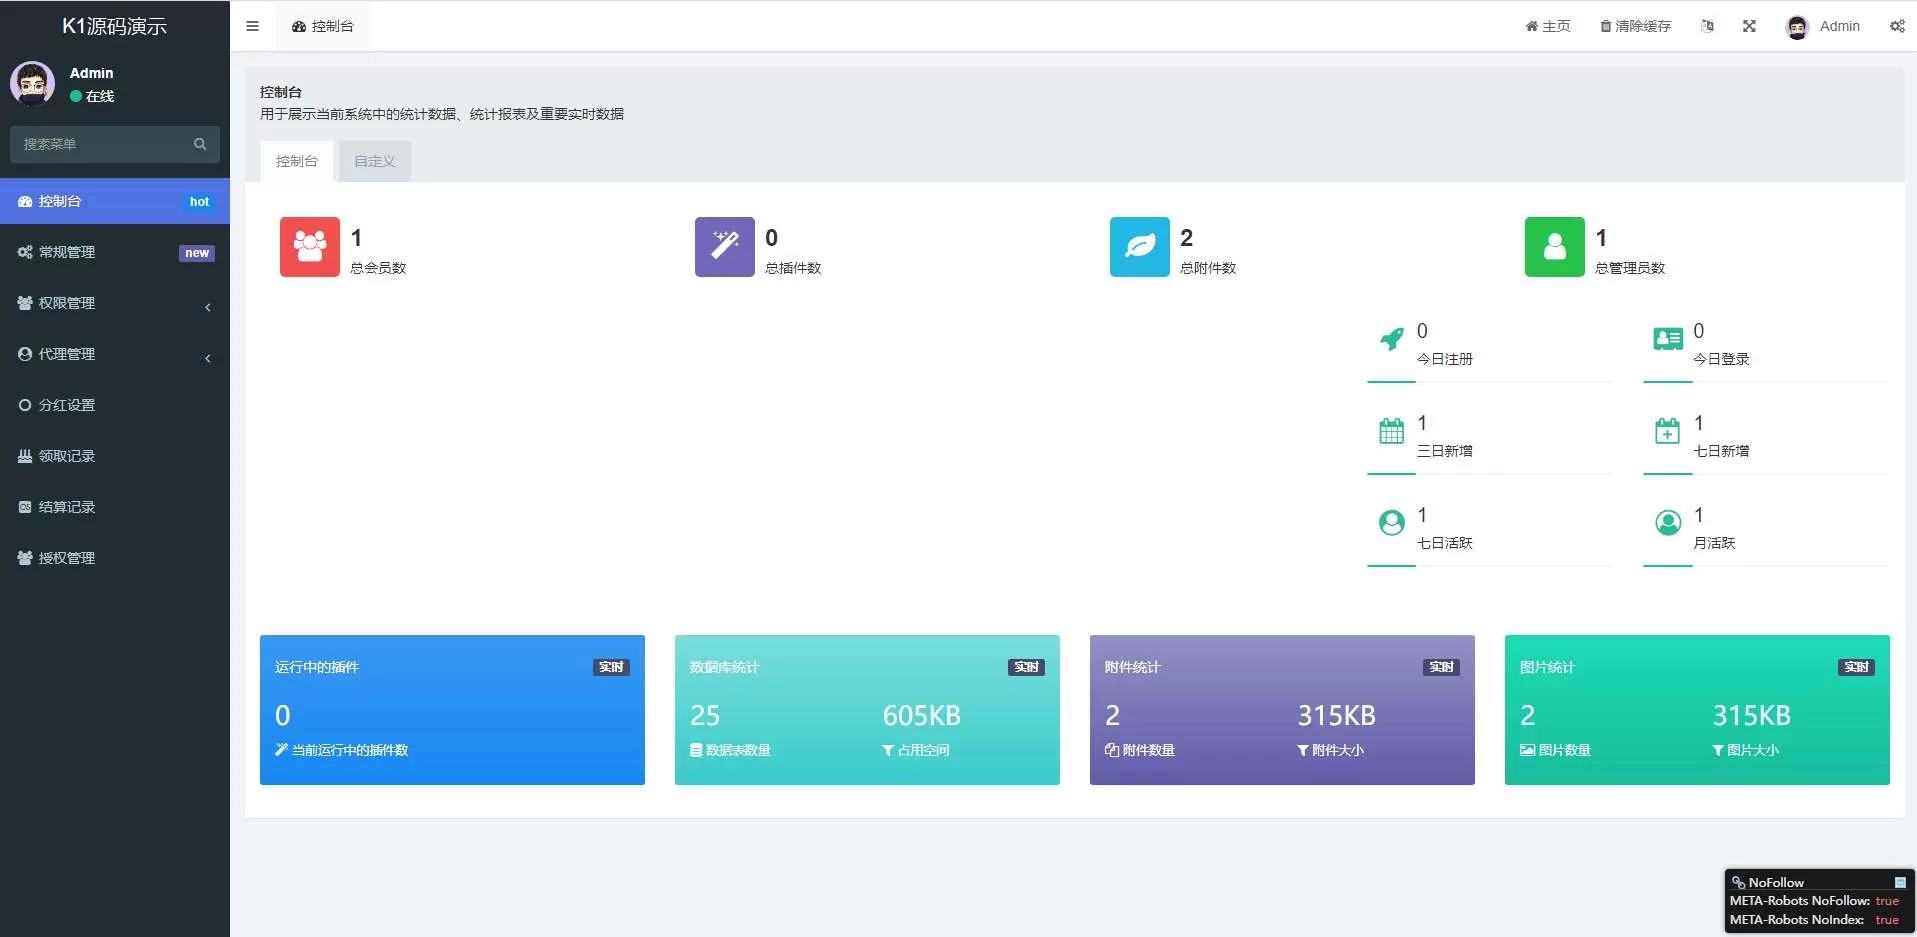Open the language switch icon
The width and height of the screenshot is (1917, 937).
(x=1707, y=26)
